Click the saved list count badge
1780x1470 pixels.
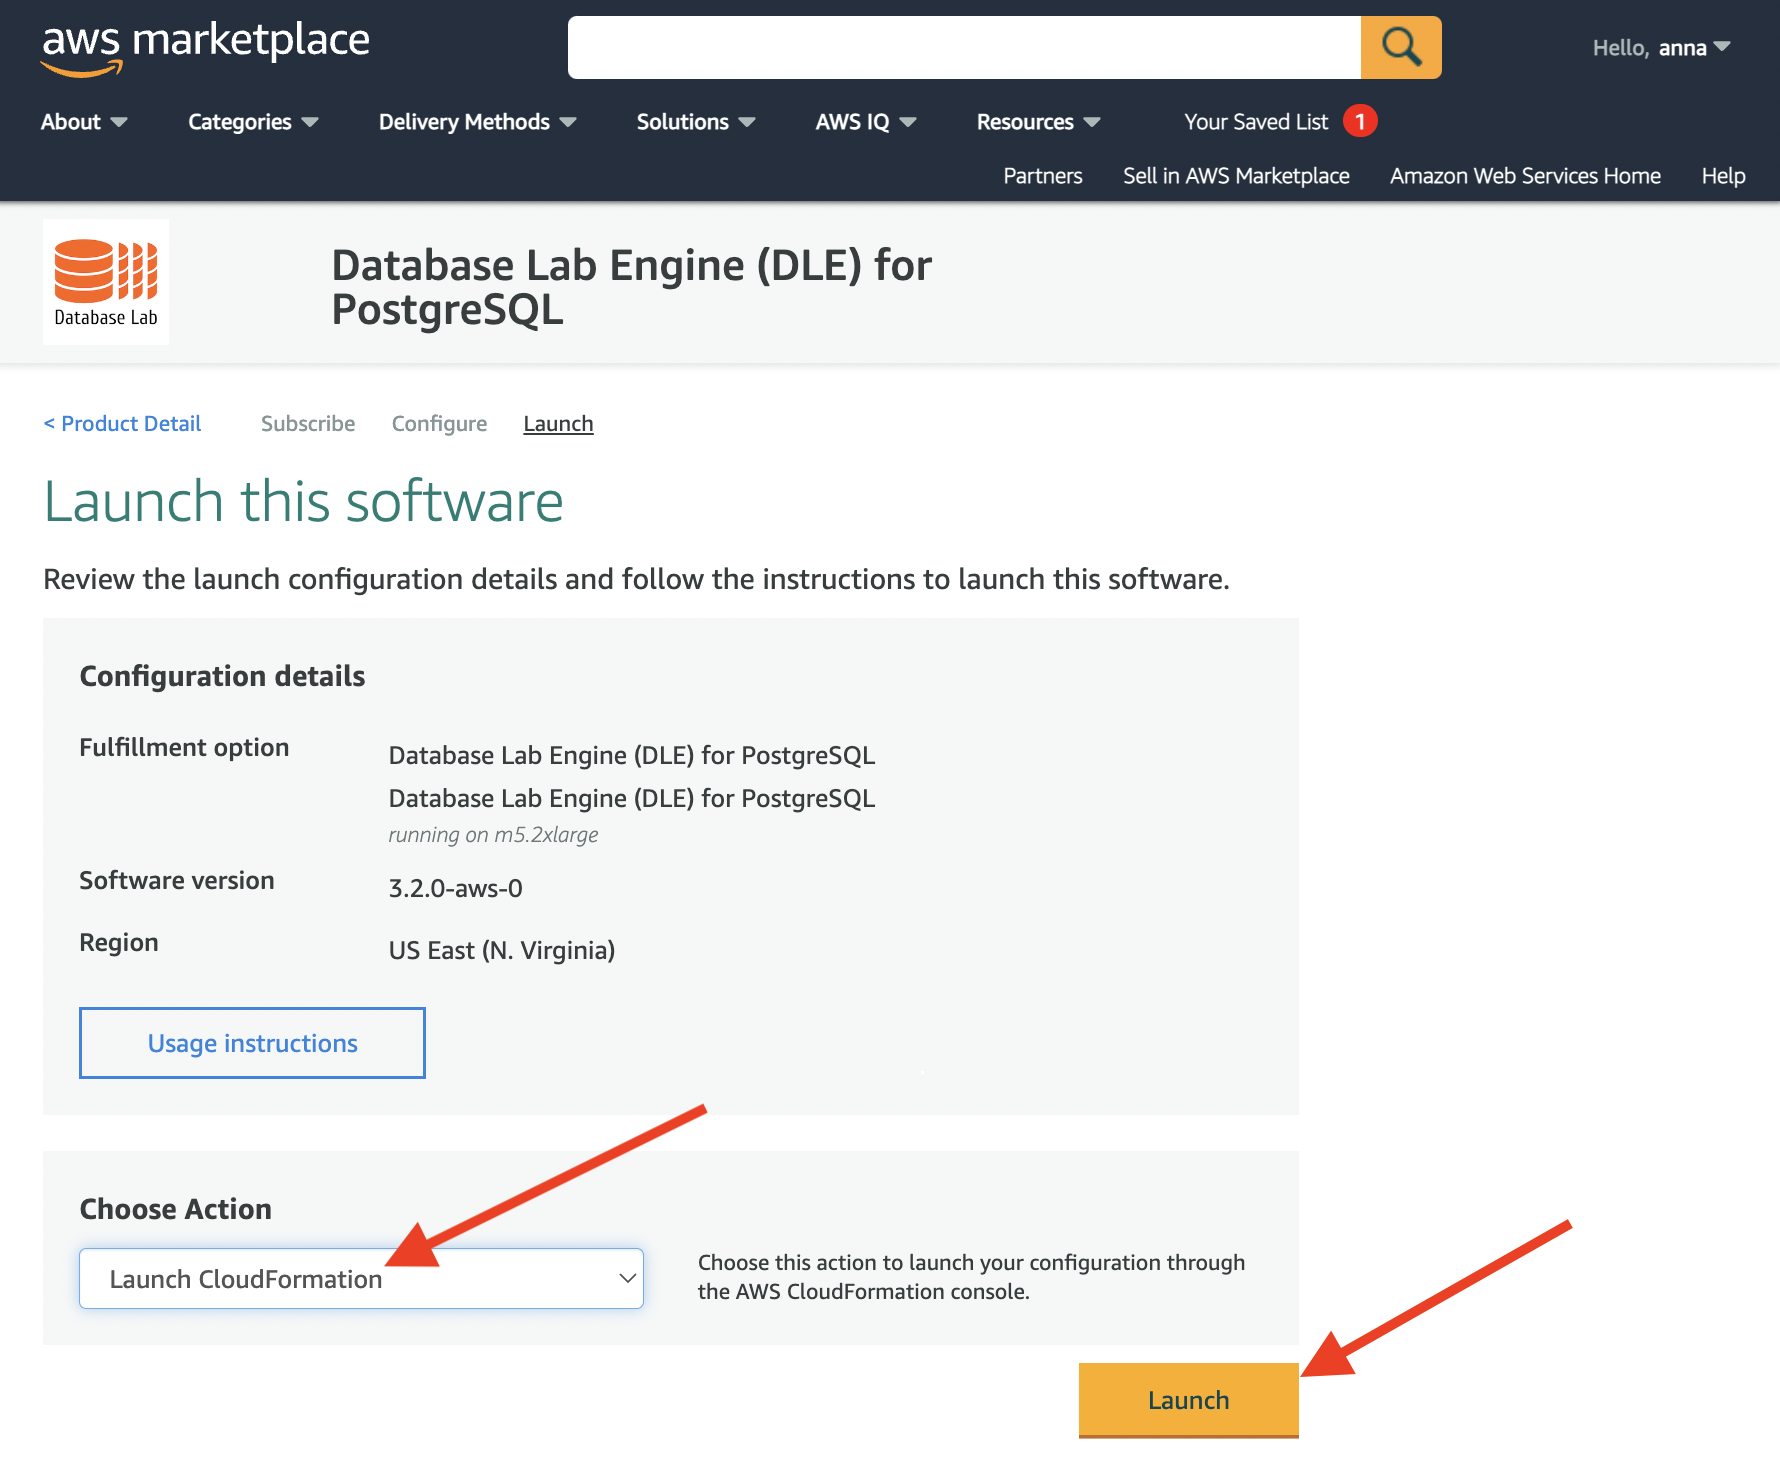click(1360, 121)
